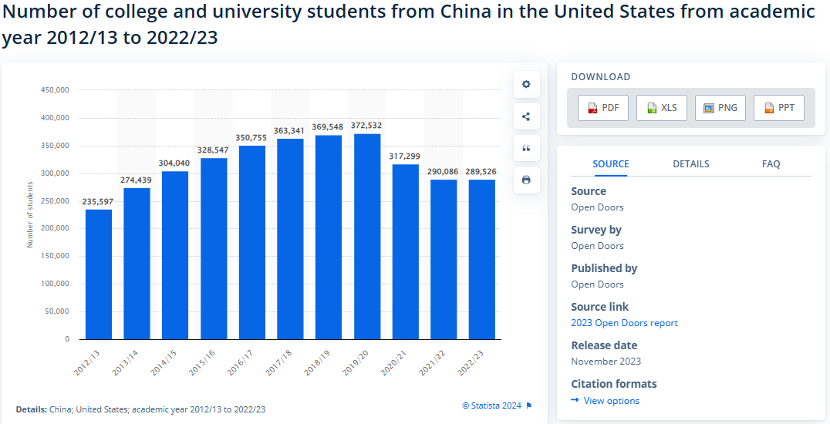Click the citation quote icon

click(x=526, y=148)
